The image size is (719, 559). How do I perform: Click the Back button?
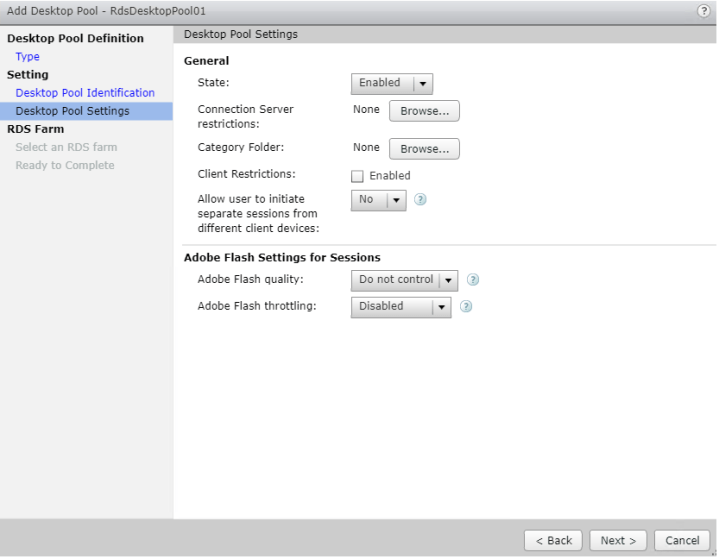tap(553, 540)
